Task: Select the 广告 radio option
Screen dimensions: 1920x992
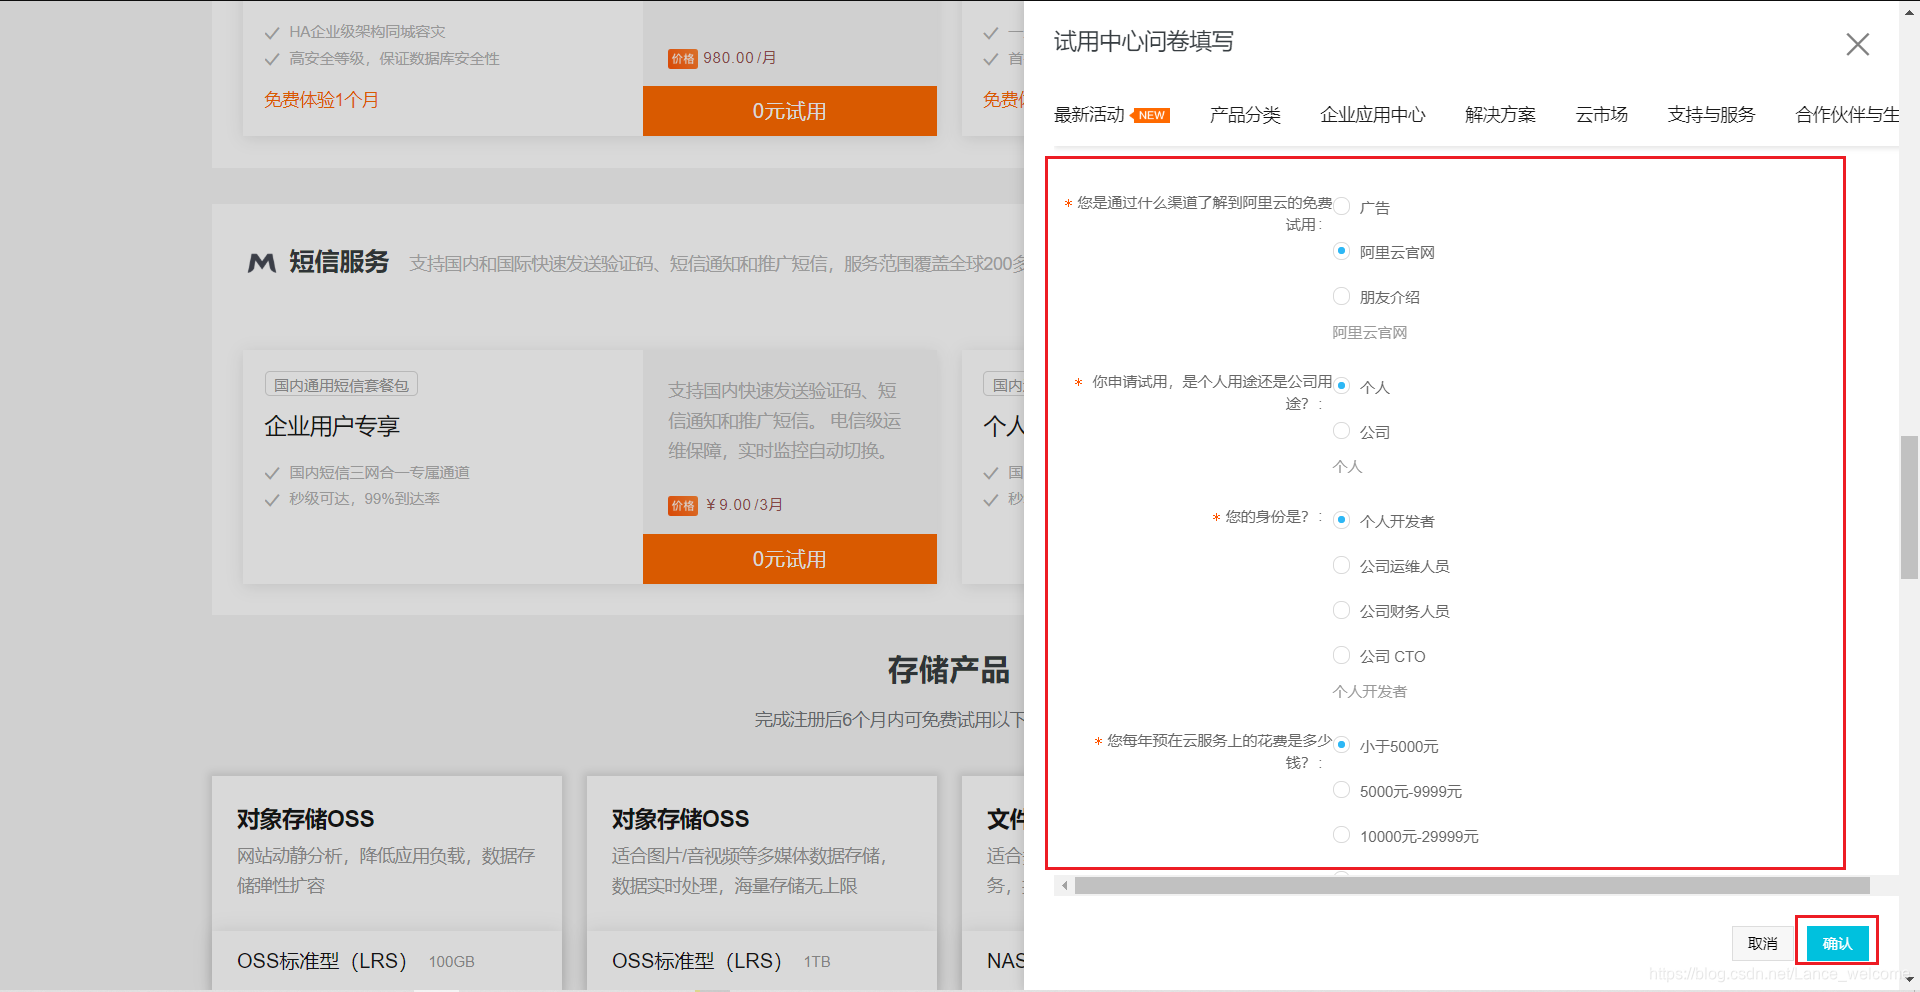Action: 1342,206
